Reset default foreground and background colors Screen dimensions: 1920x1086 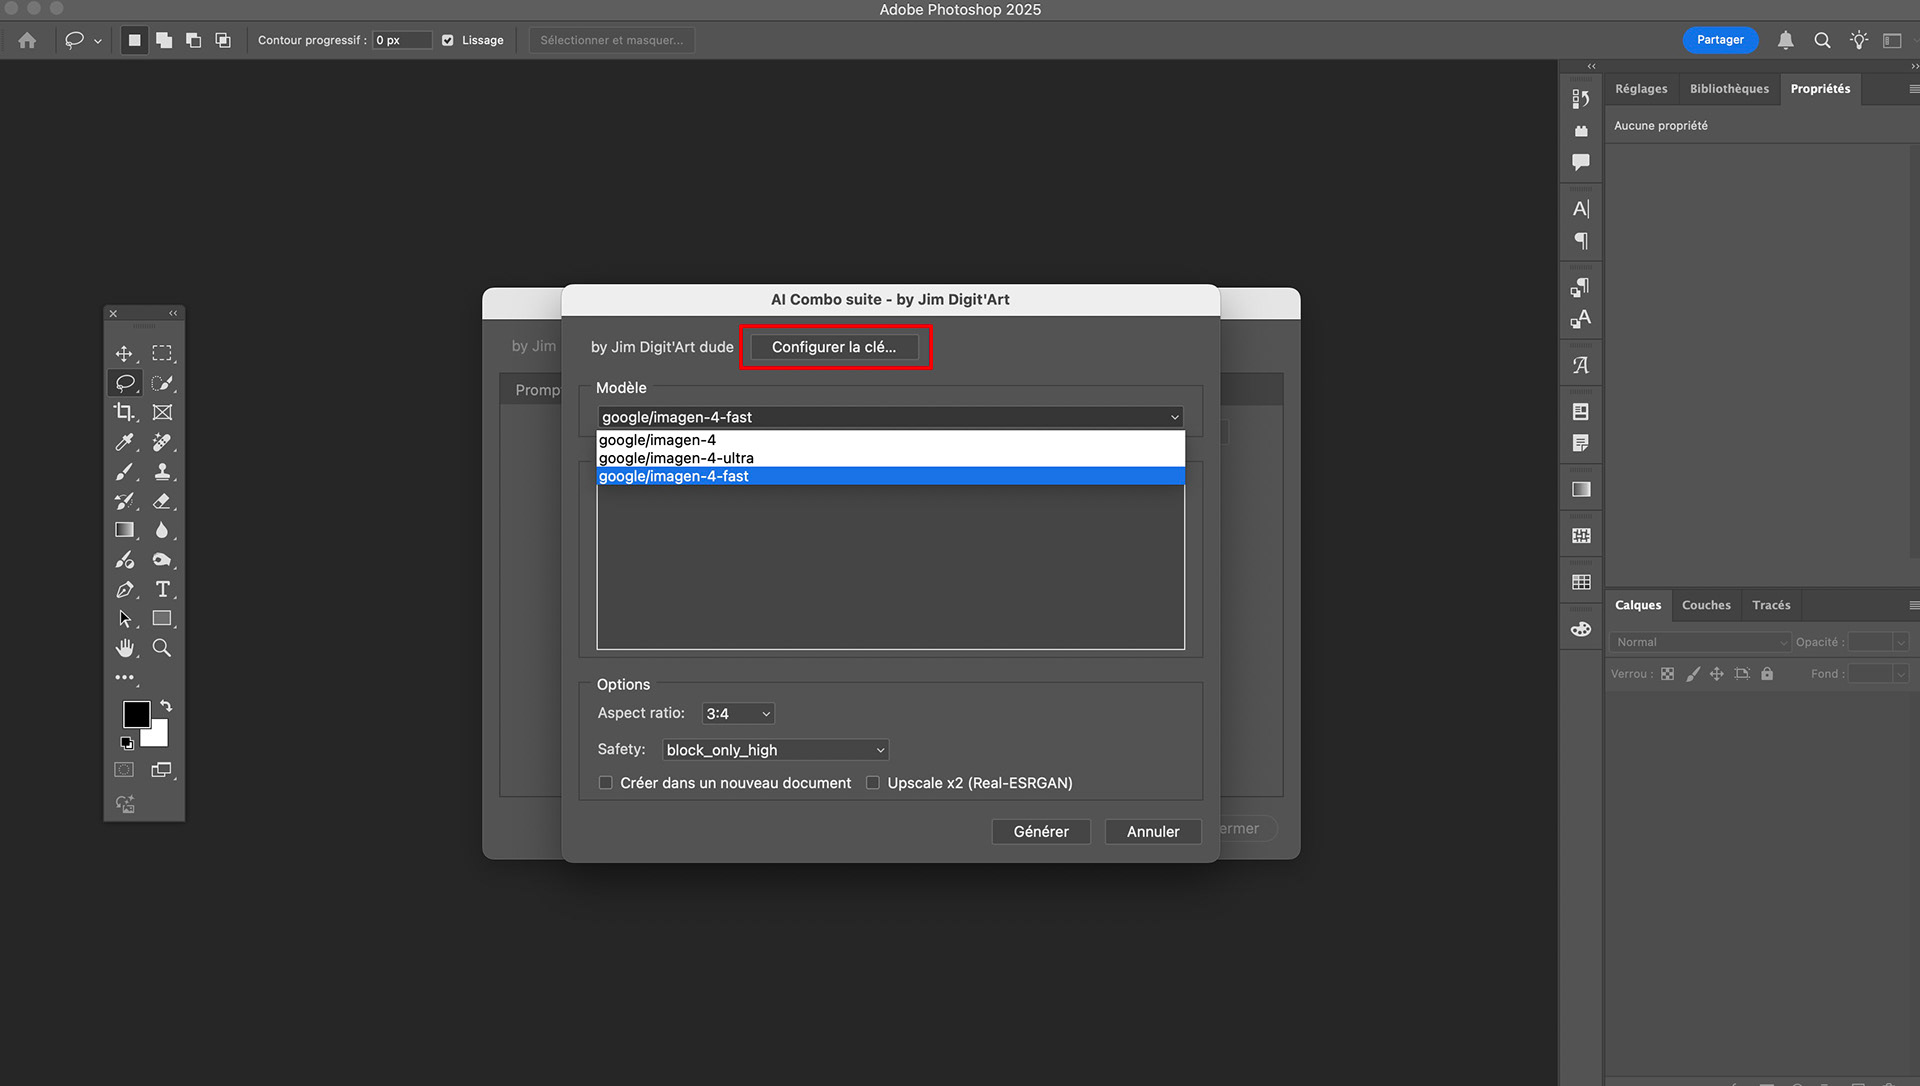127,743
